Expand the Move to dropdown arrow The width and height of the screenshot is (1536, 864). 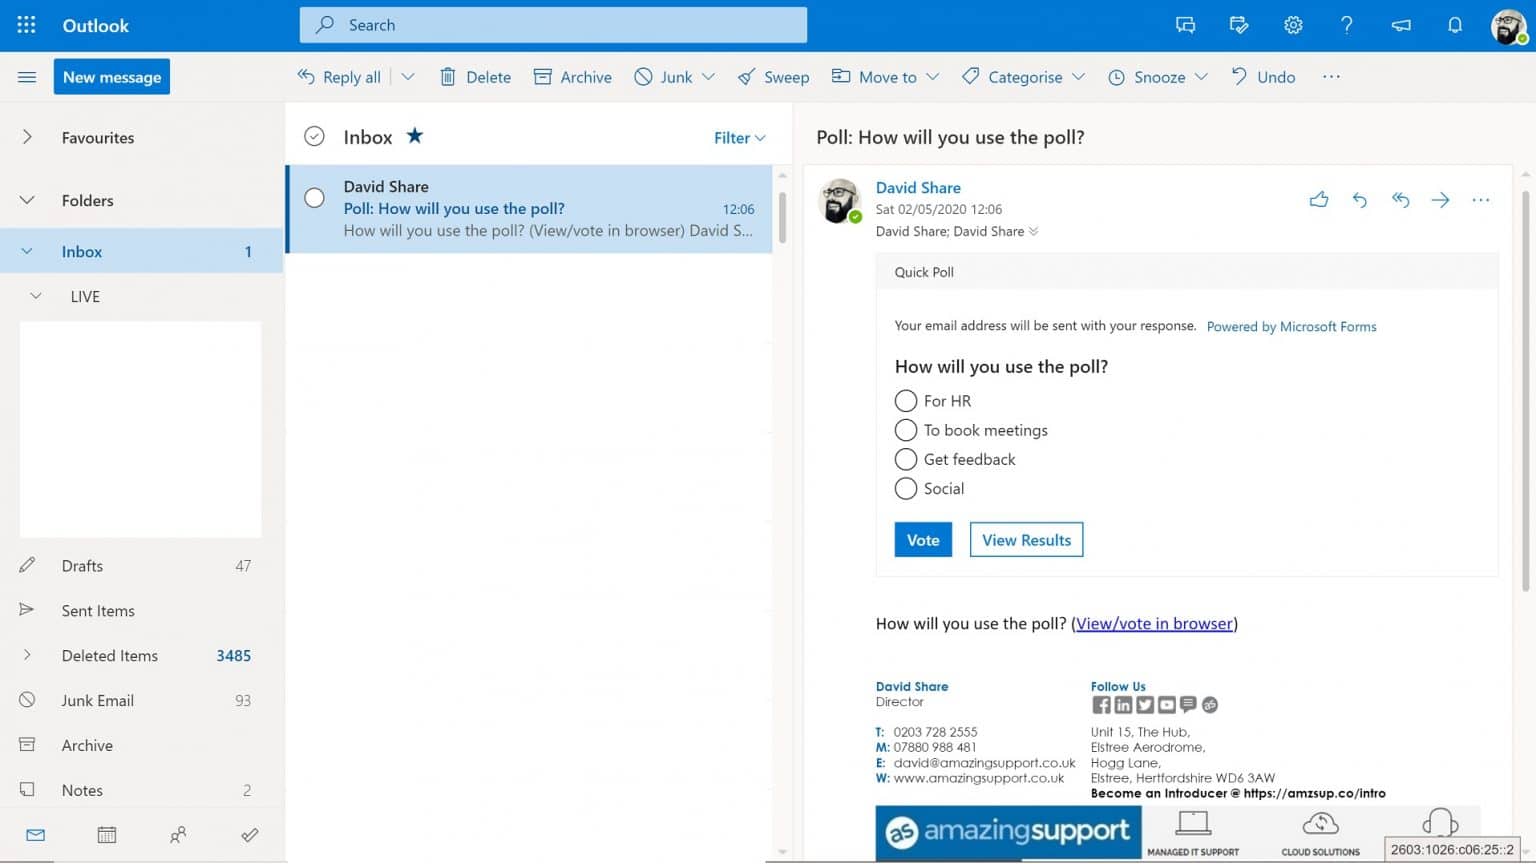pos(933,77)
